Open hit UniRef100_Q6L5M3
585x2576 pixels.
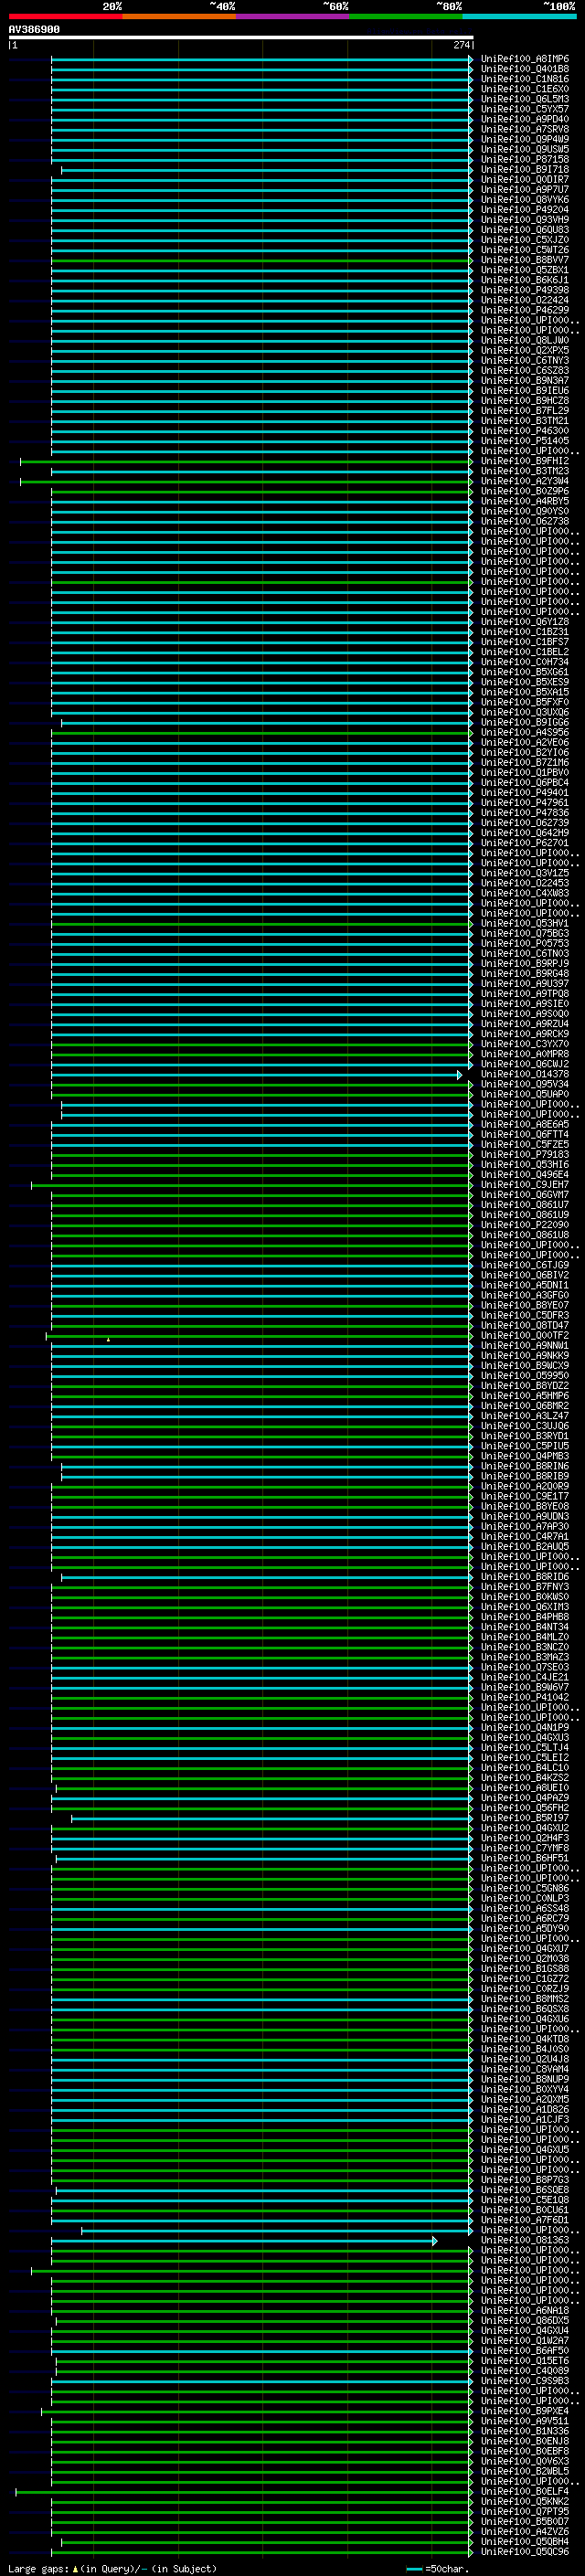pos(525,99)
